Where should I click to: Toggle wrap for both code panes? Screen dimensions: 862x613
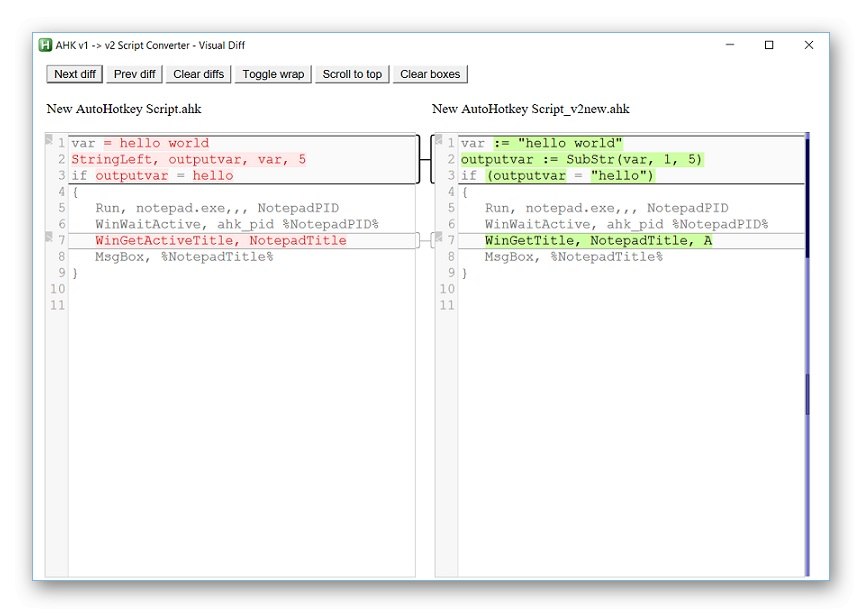pyautogui.click(x=273, y=74)
